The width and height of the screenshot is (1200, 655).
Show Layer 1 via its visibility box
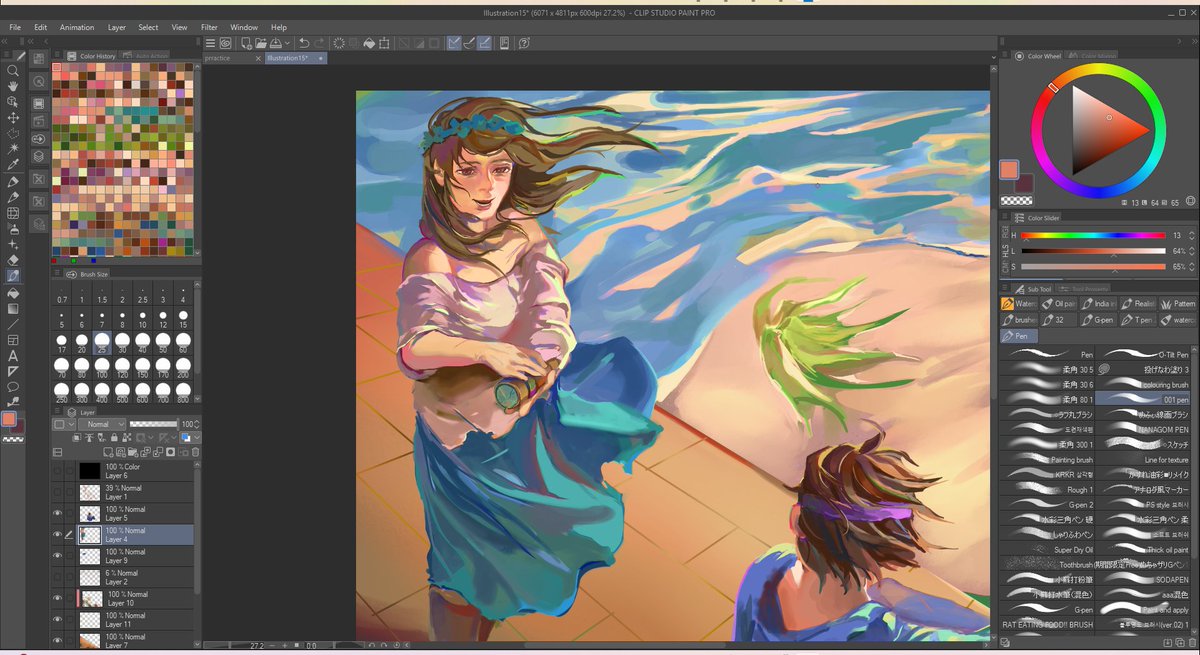tap(57, 492)
